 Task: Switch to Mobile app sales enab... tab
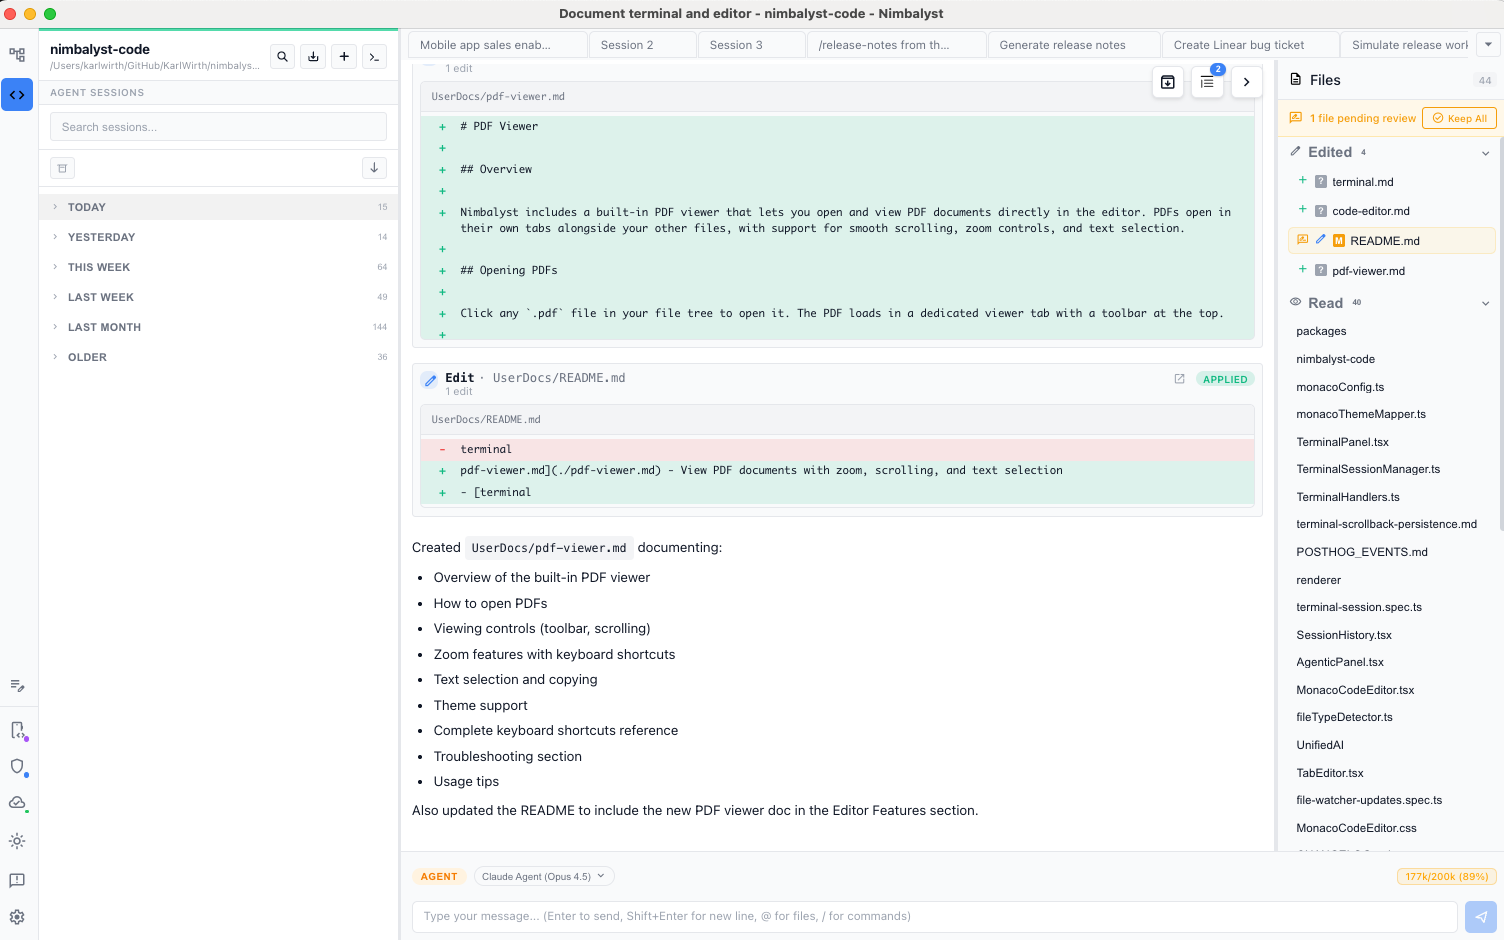pyautogui.click(x=497, y=45)
